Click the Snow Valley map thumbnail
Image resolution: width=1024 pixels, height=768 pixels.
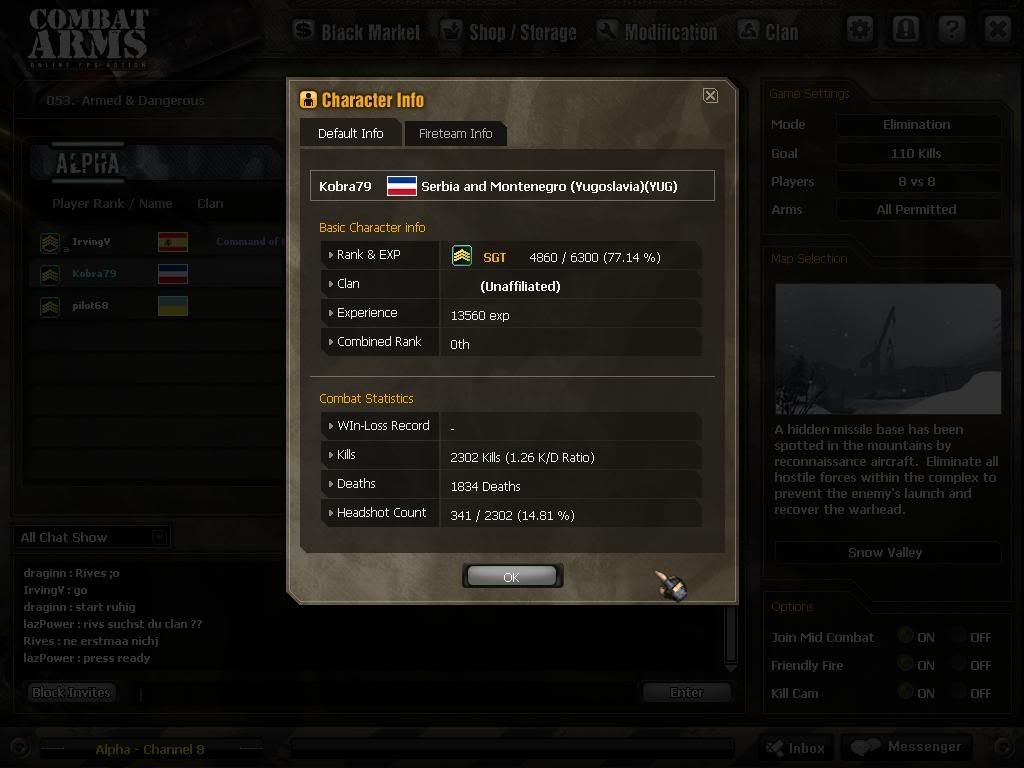point(888,349)
